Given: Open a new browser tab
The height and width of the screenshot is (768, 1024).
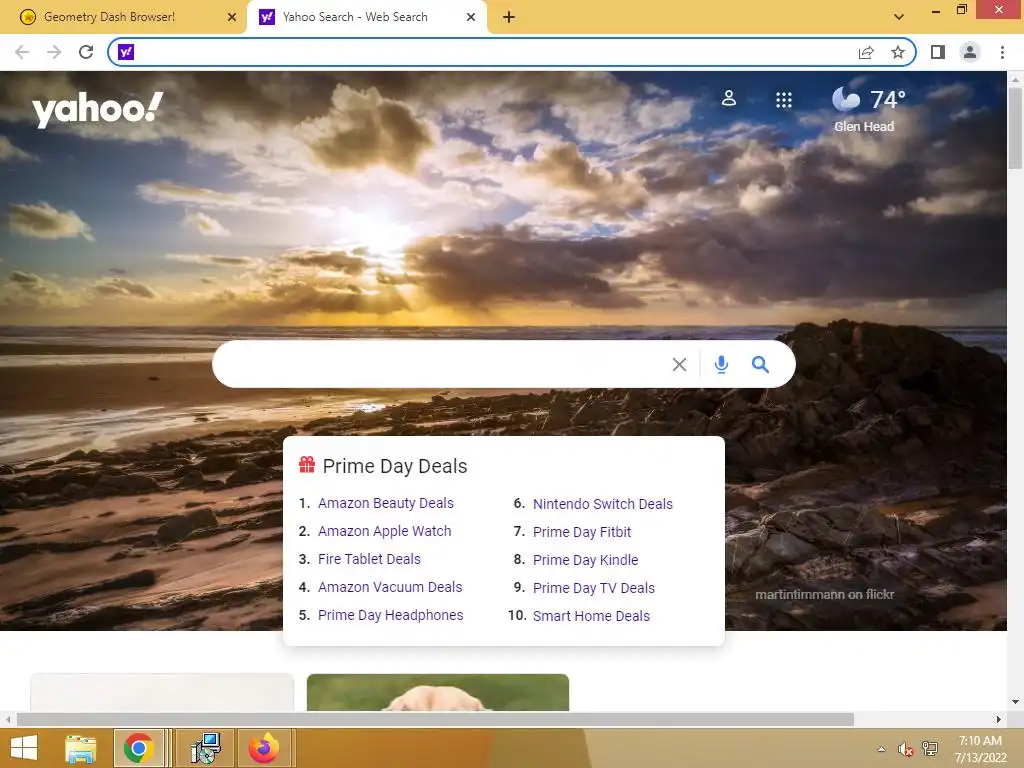Looking at the screenshot, I should tap(509, 17).
